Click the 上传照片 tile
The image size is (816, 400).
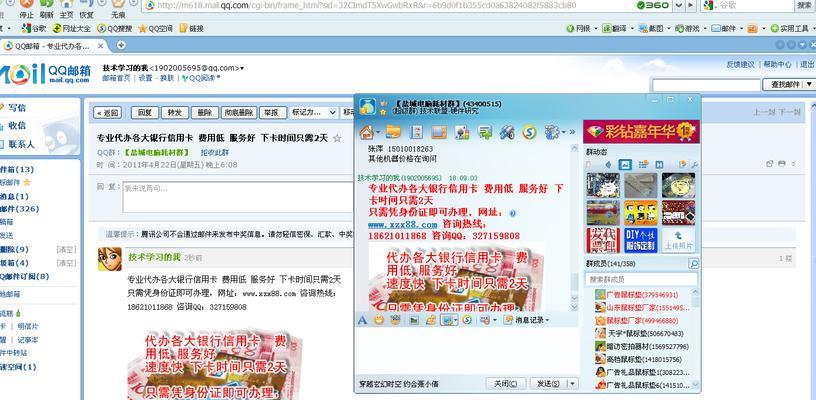[x=678, y=240]
